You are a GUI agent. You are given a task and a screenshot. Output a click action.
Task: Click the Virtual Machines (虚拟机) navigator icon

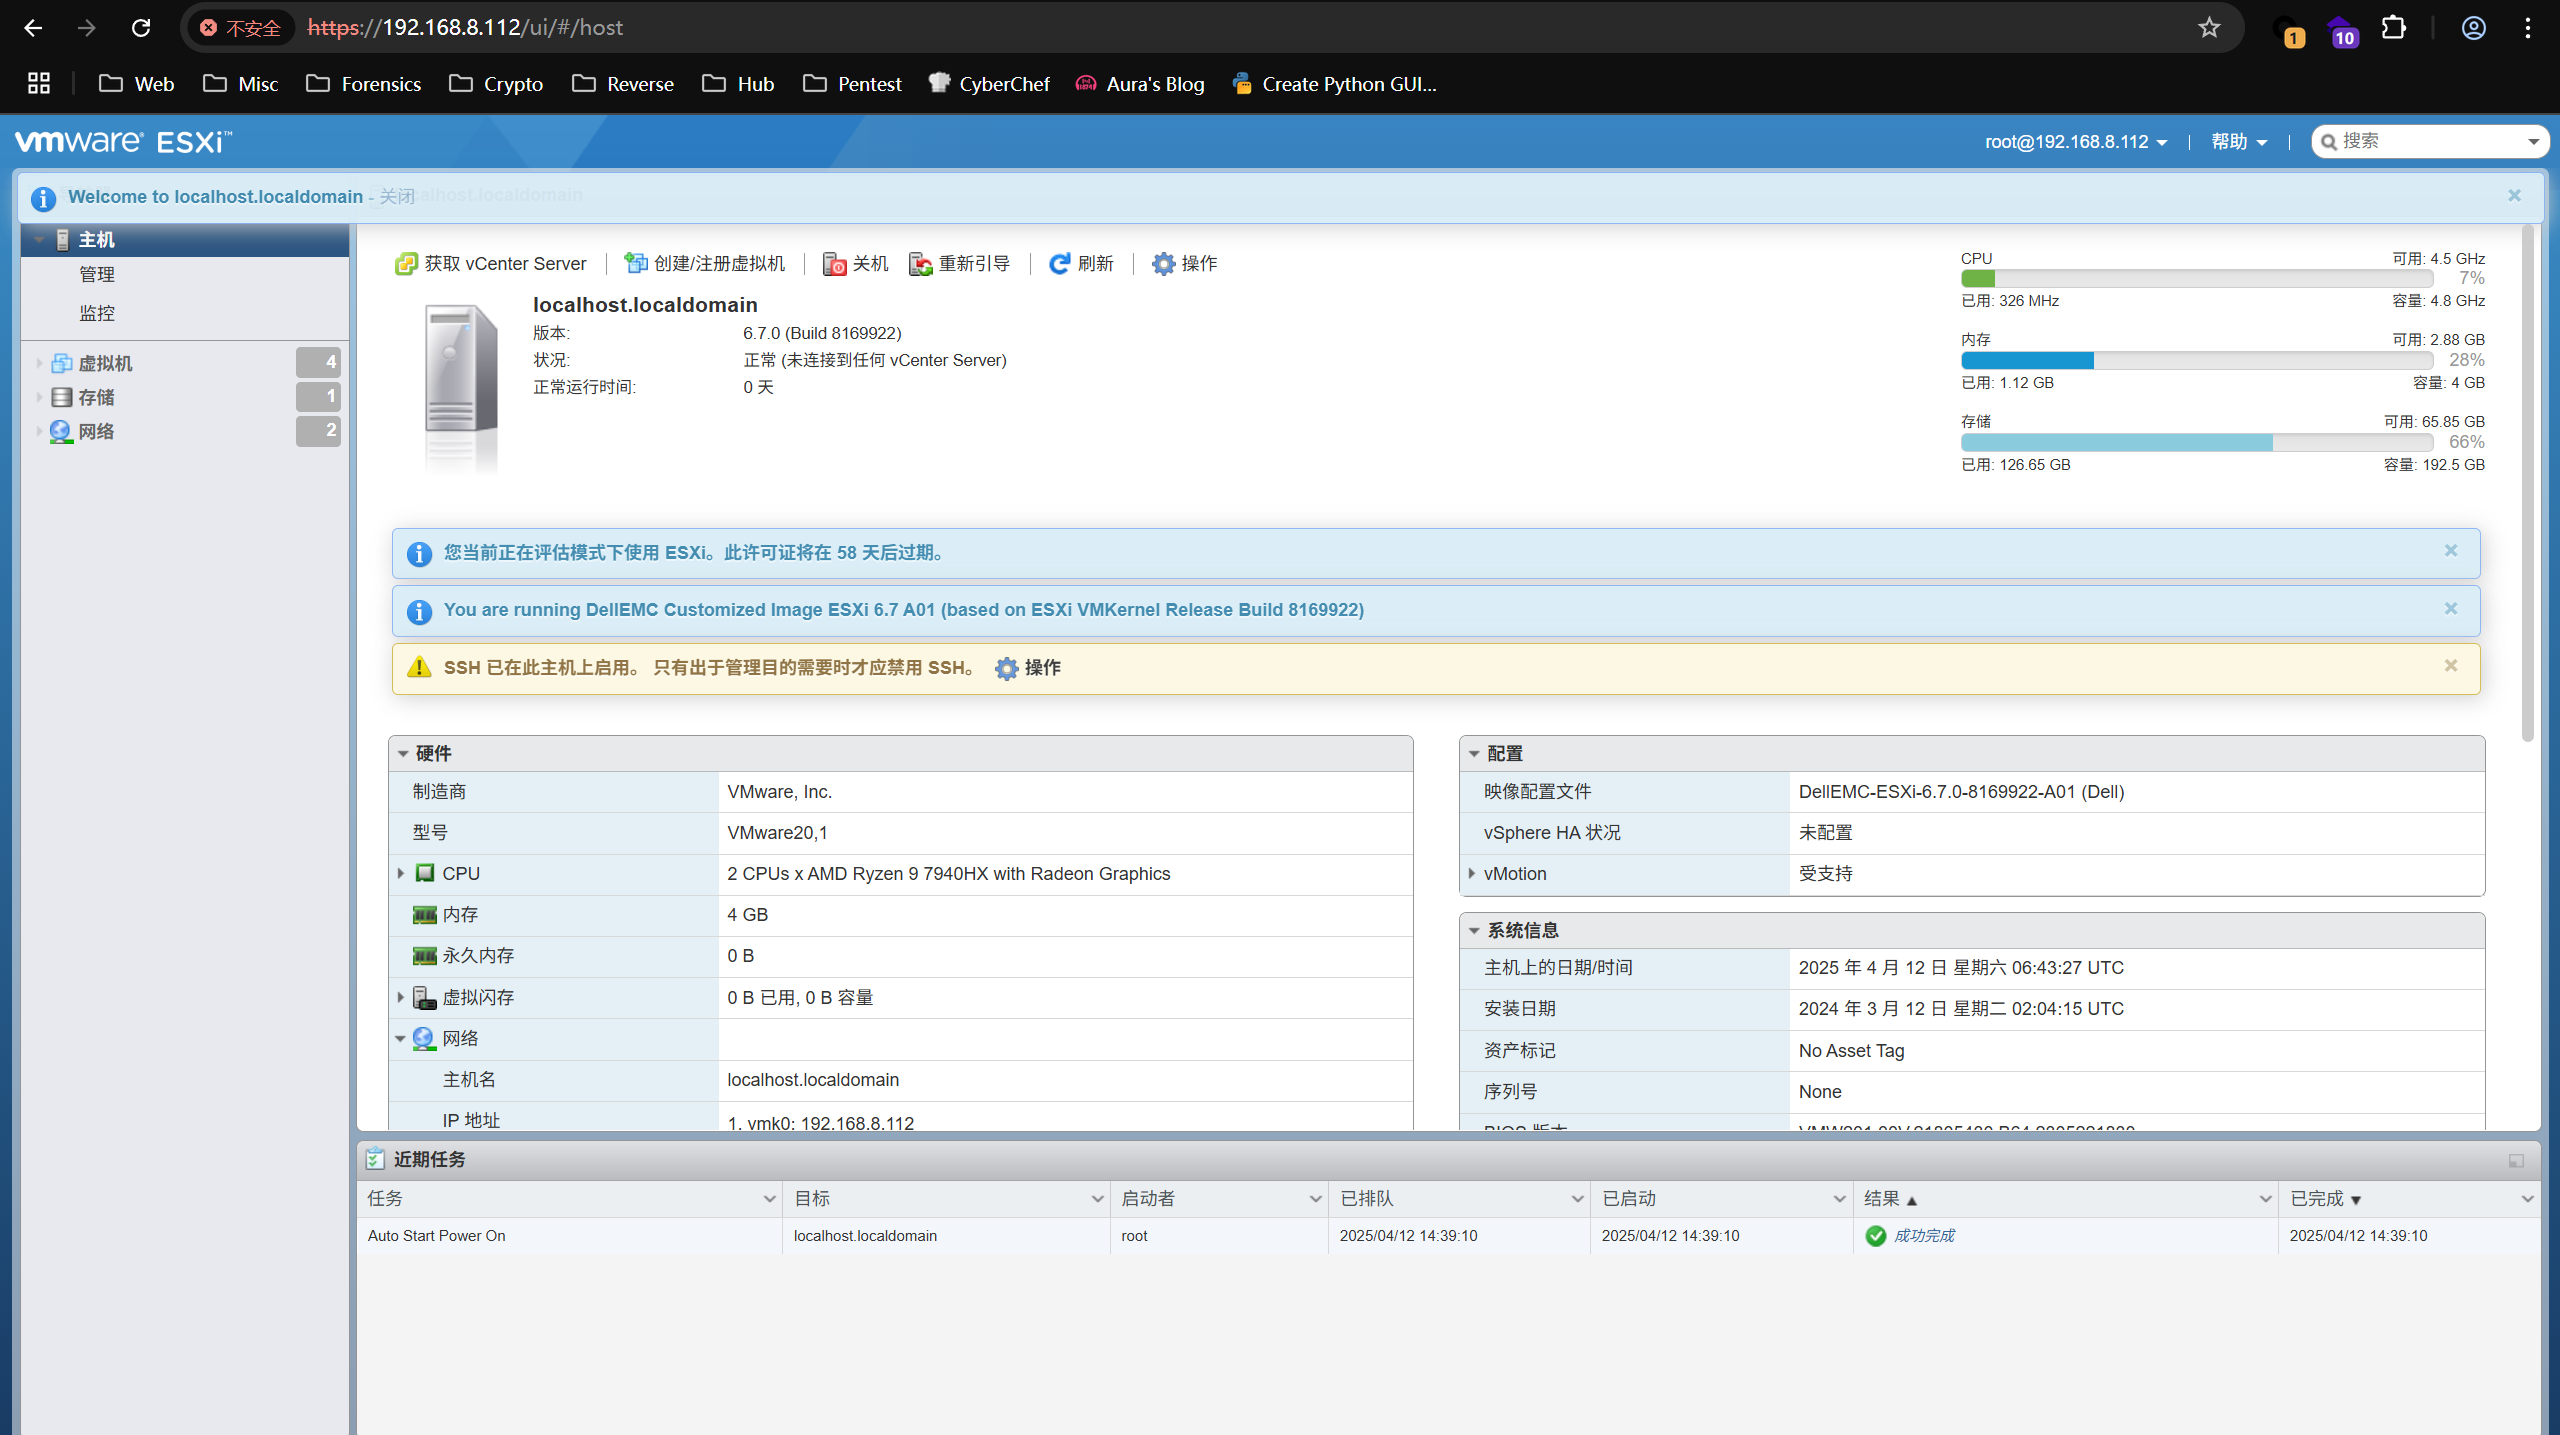61,363
